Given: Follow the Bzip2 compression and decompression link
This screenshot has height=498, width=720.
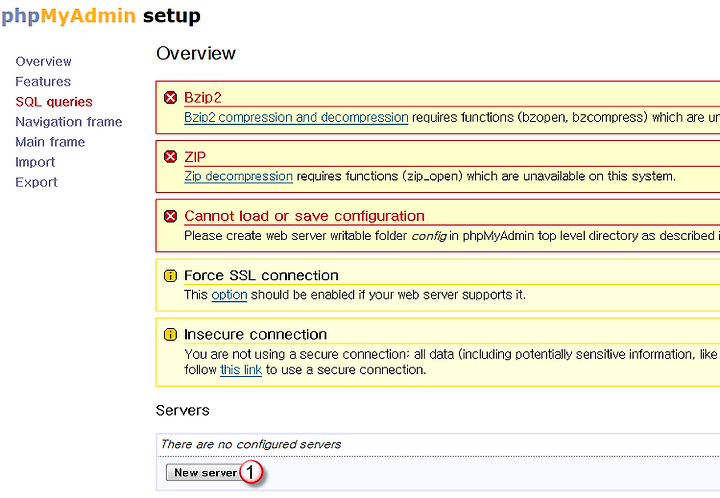Looking at the screenshot, I should tap(296, 118).
